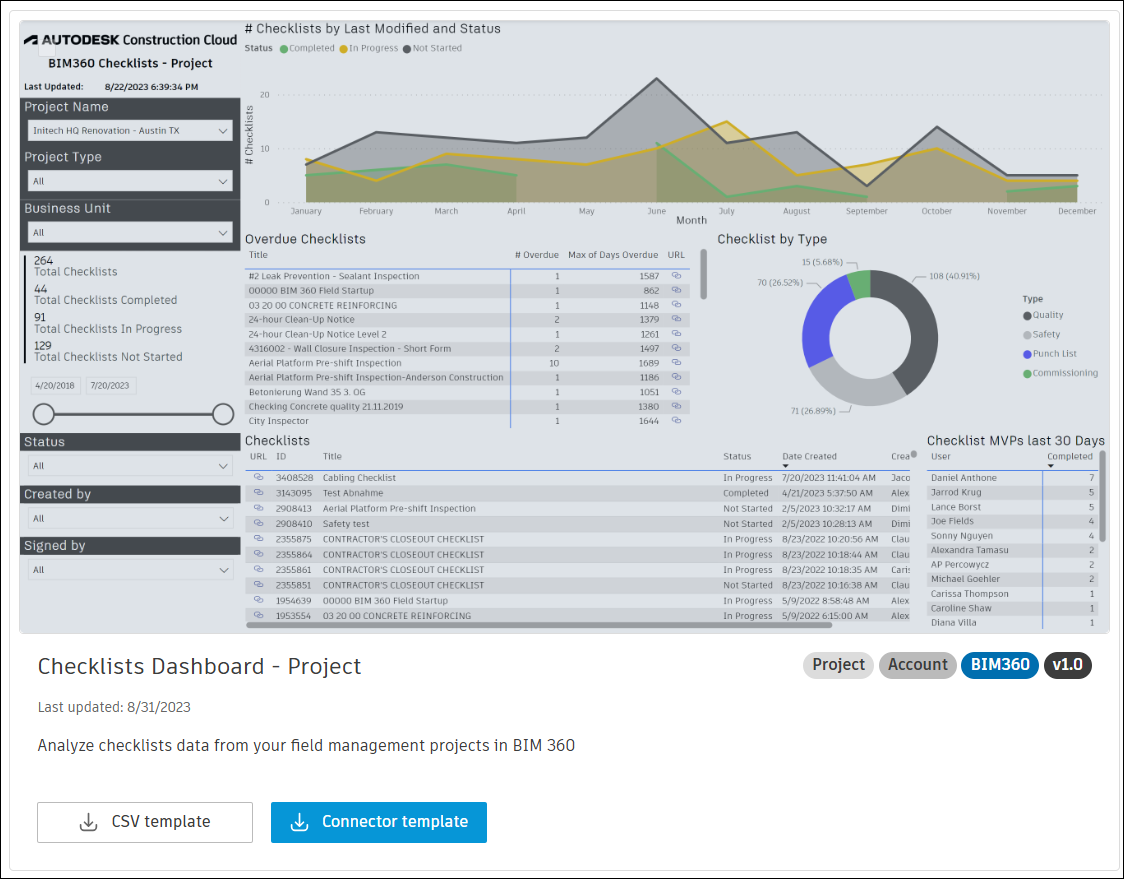Viewport: 1124px width, 879px height.
Task: Sort overdue table by Title header
Action: tap(258, 255)
